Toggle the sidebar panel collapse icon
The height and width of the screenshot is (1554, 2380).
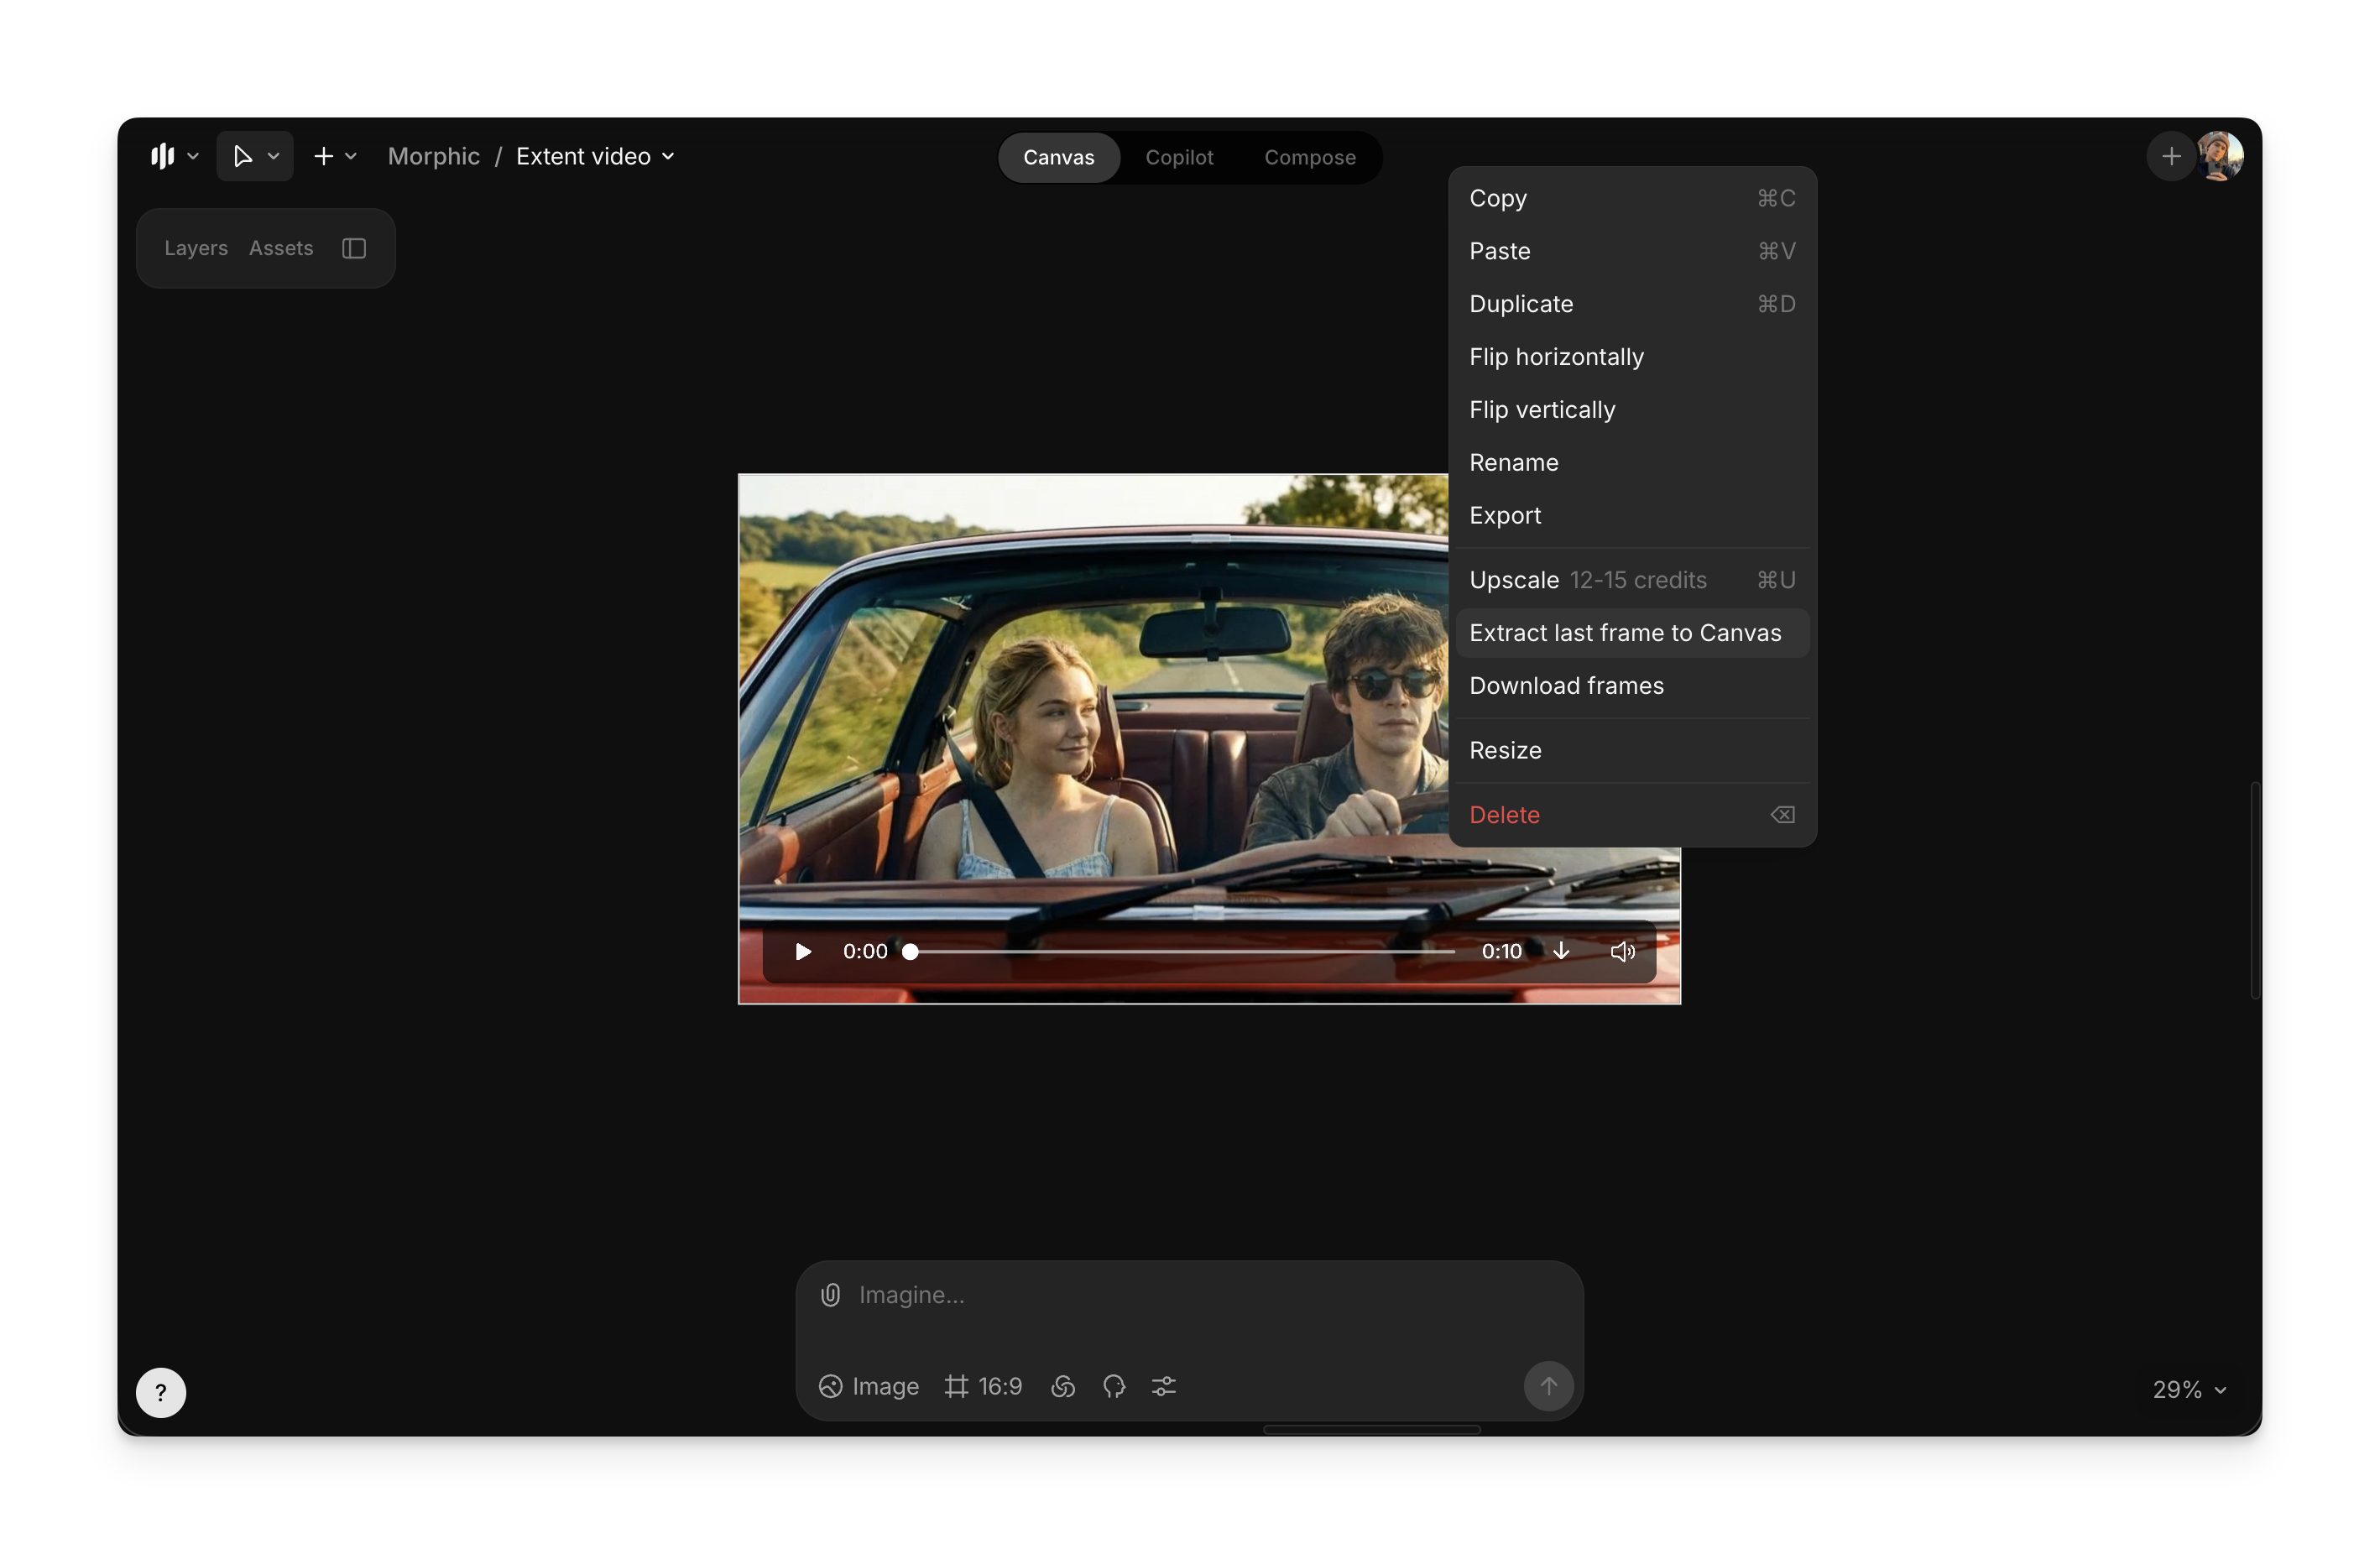click(354, 248)
